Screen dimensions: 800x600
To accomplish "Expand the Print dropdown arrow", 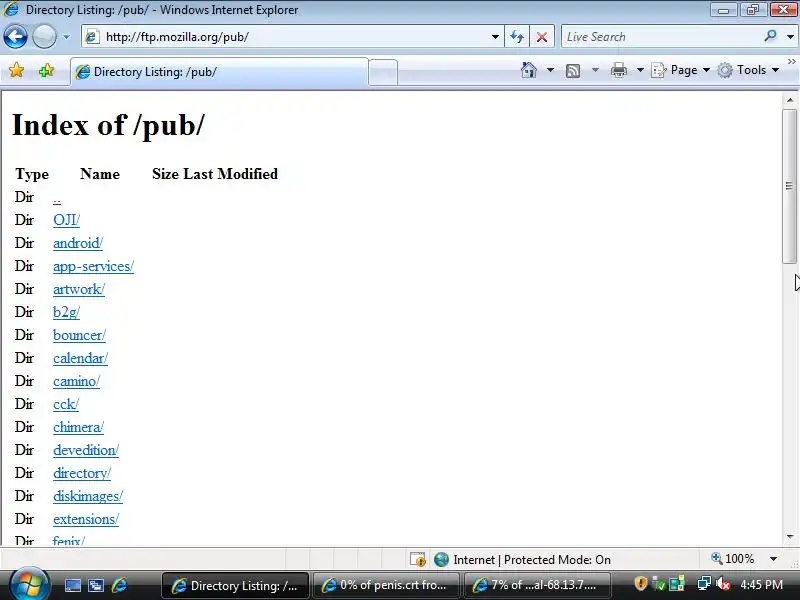I will [640, 70].
